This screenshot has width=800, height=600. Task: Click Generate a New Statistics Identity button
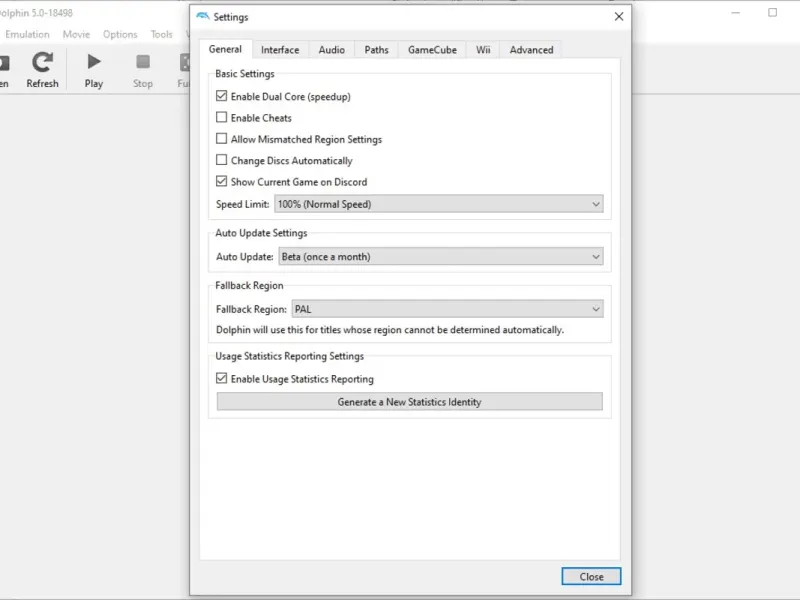coord(409,402)
